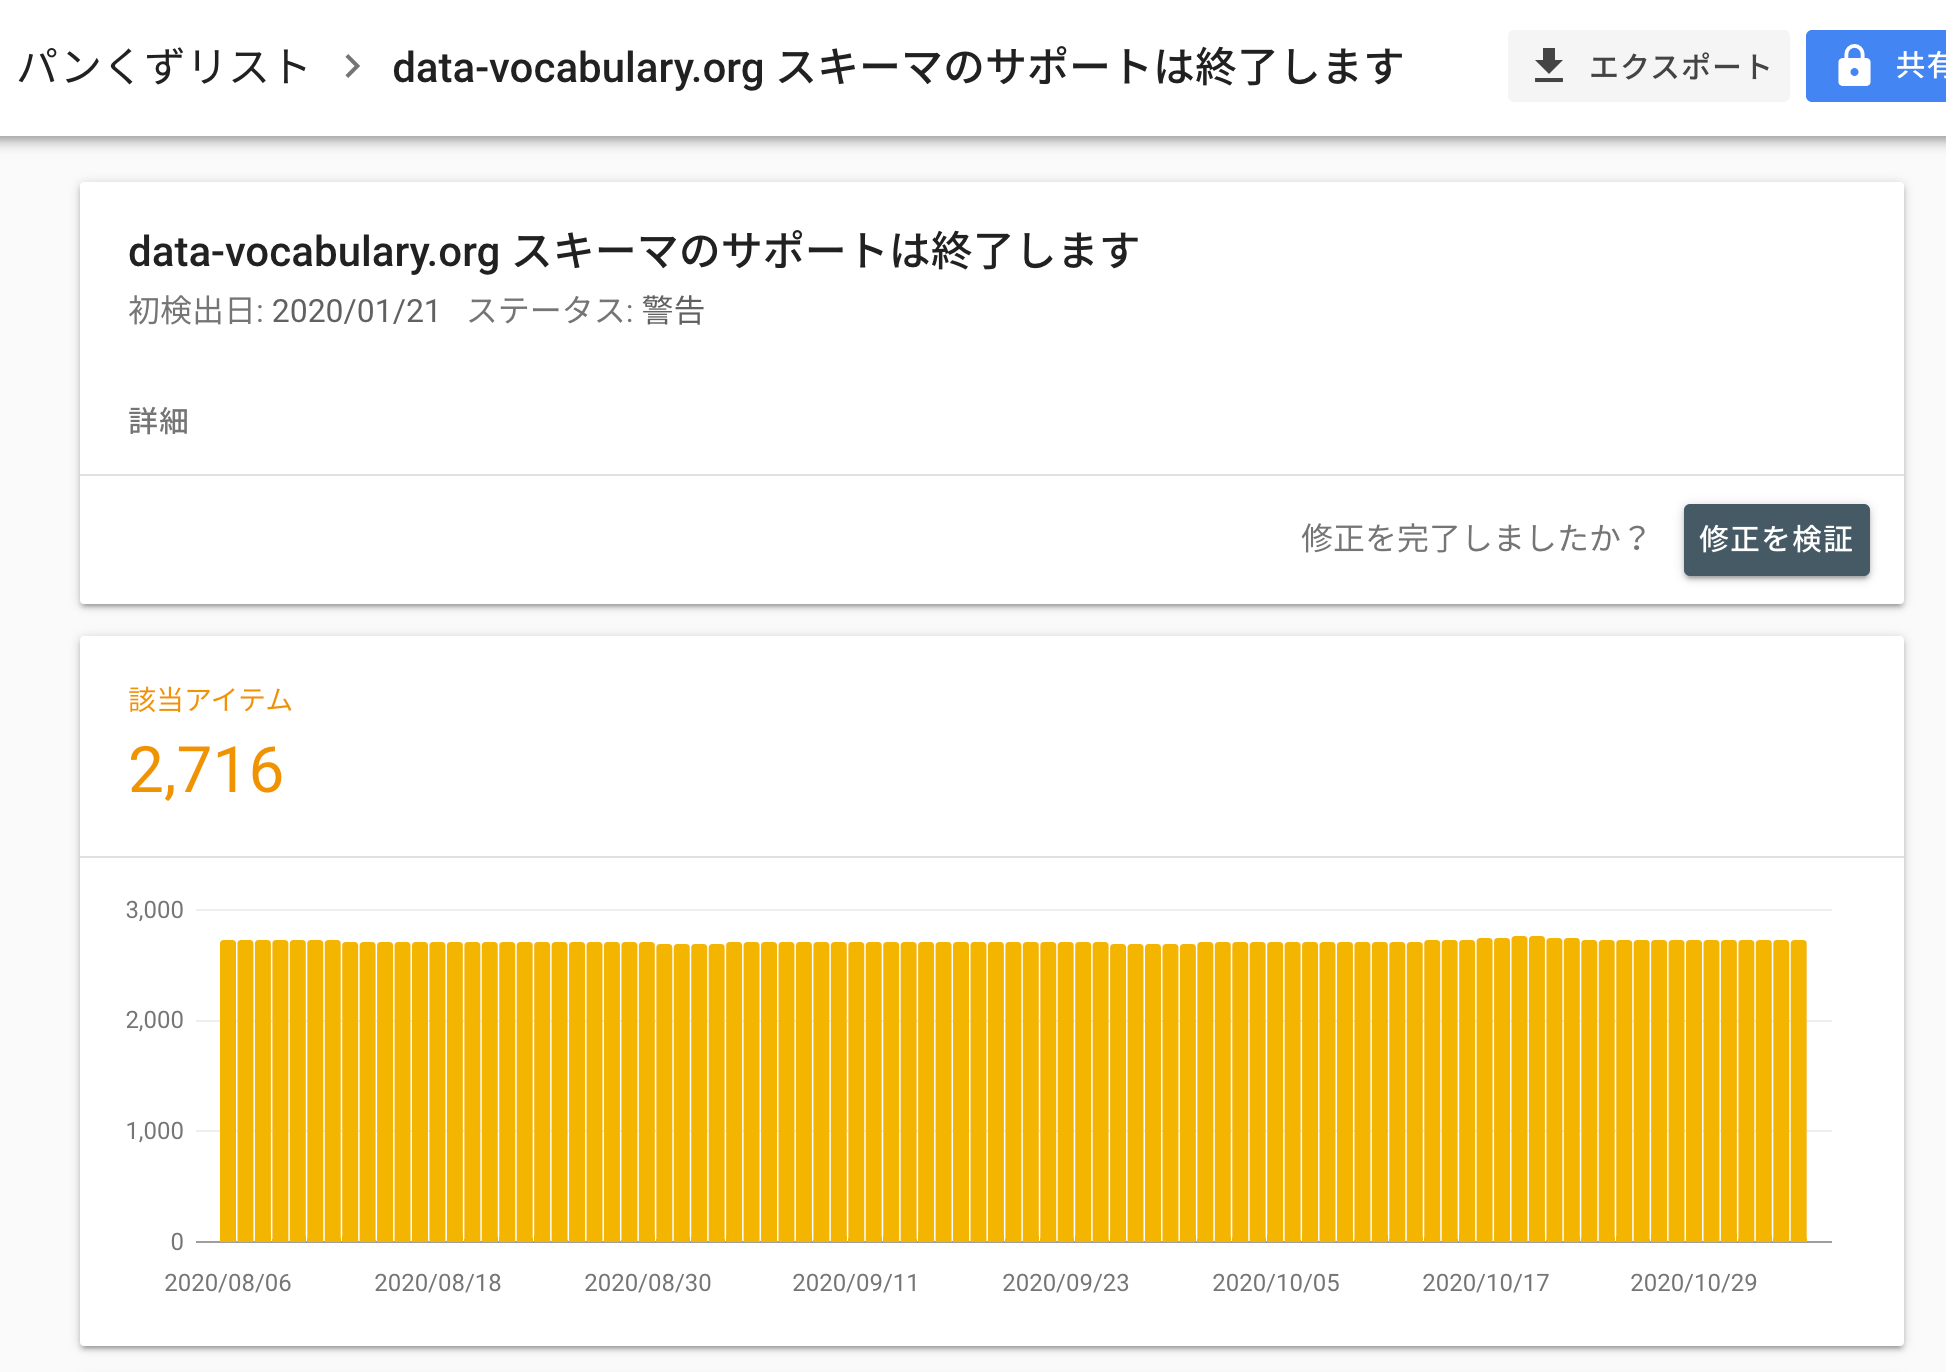1946x1372 pixels.
Task: Click 修正を完了しましたか？ prompt text
Action: click(1475, 539)
